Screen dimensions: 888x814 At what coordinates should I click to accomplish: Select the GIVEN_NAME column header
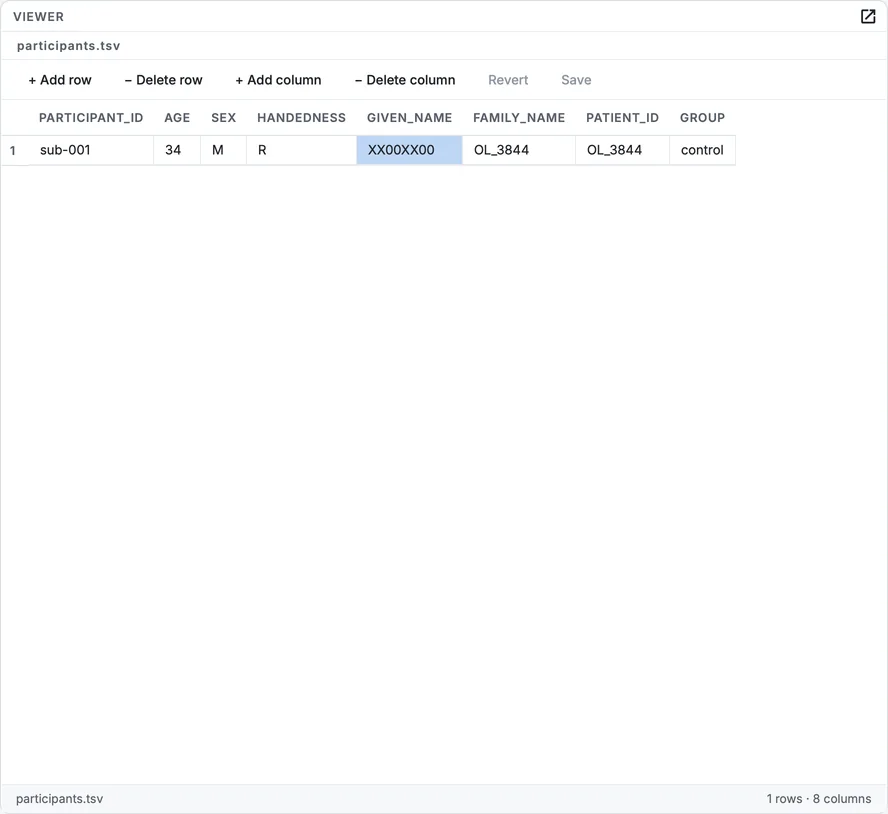[409, 118]
